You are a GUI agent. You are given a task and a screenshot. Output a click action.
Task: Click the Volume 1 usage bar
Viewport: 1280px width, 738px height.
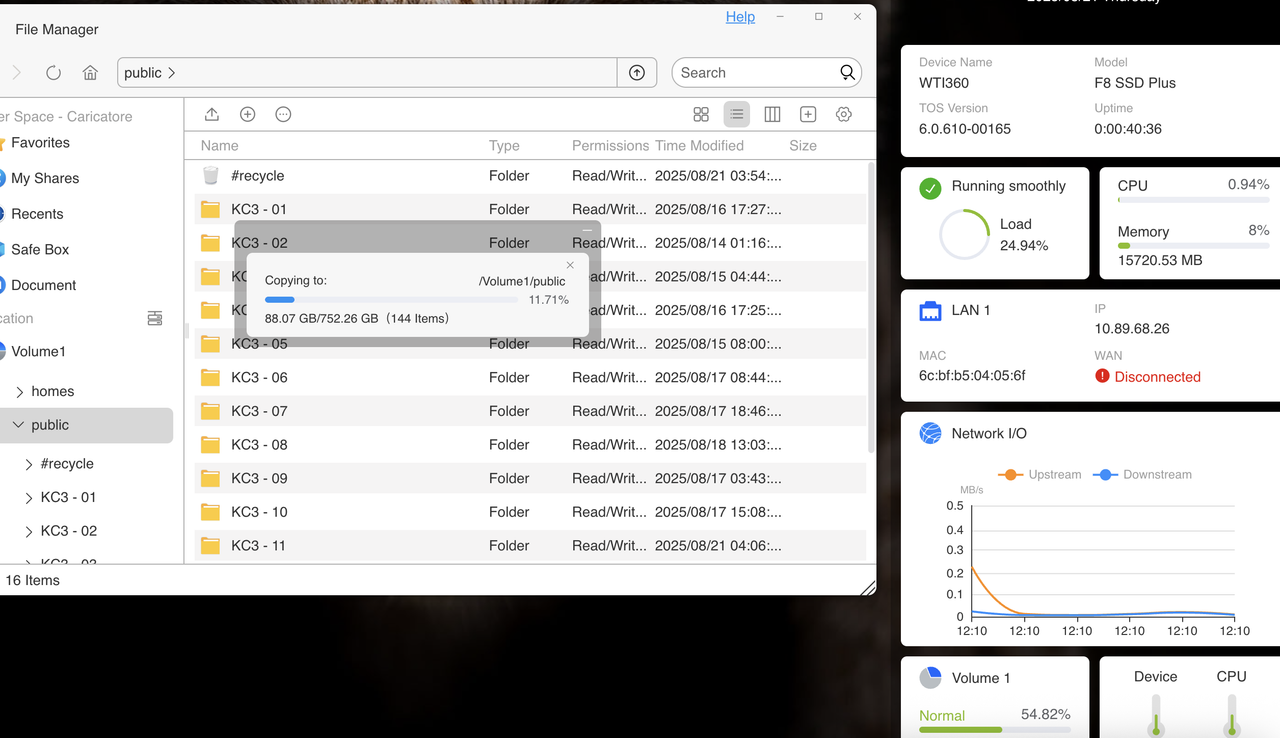tap(995, 730)
